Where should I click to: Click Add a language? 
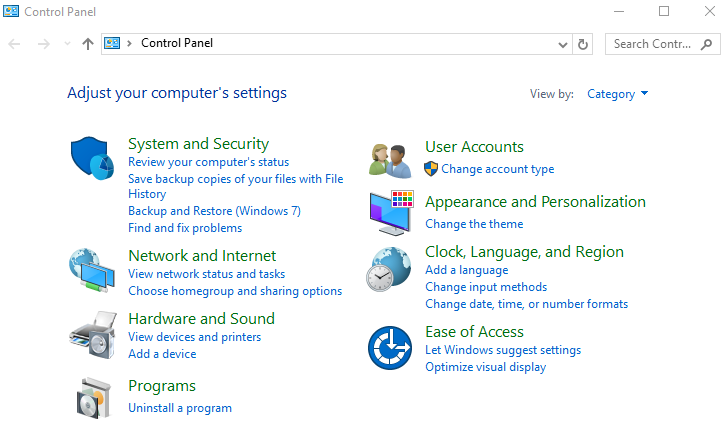(467, 270)
